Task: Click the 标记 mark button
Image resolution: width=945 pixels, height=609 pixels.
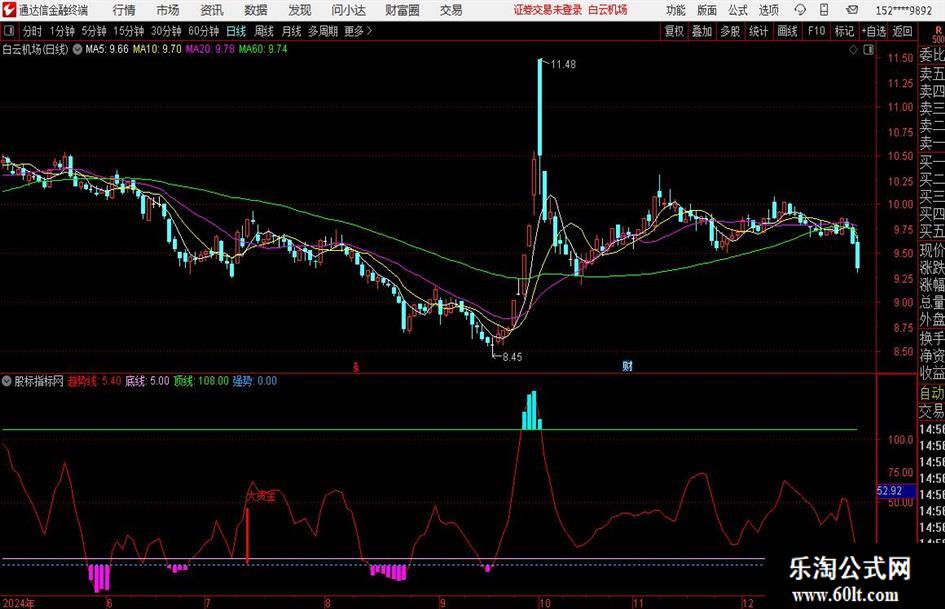Action: pos(844,31)
